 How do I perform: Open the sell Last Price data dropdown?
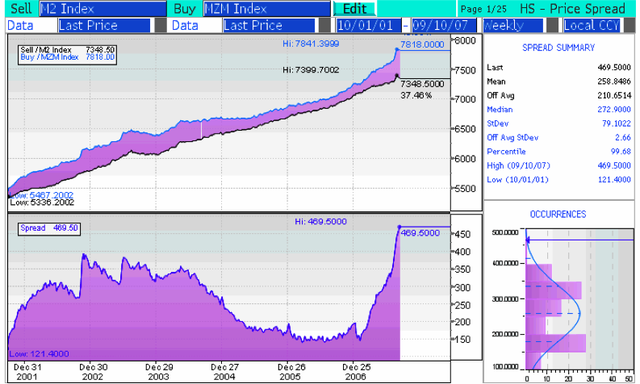coord(104,25)
